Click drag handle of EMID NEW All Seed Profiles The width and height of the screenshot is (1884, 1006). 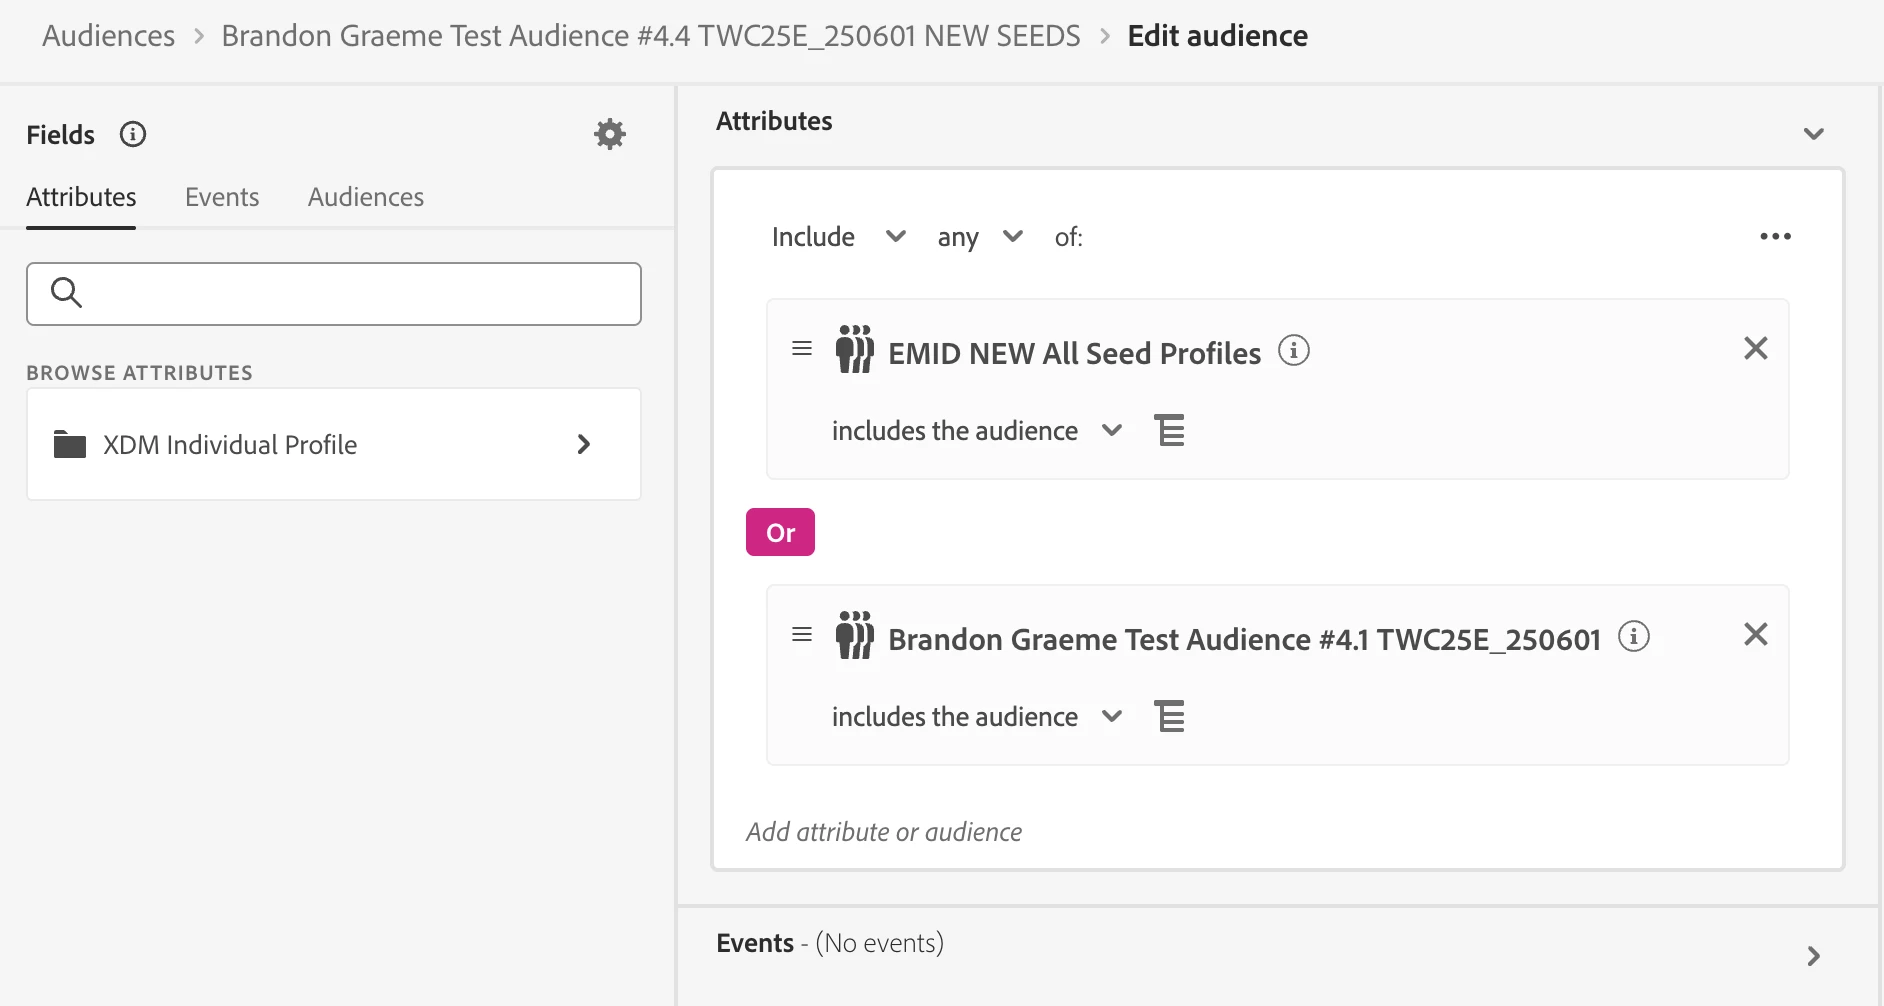tap(801, 349)
